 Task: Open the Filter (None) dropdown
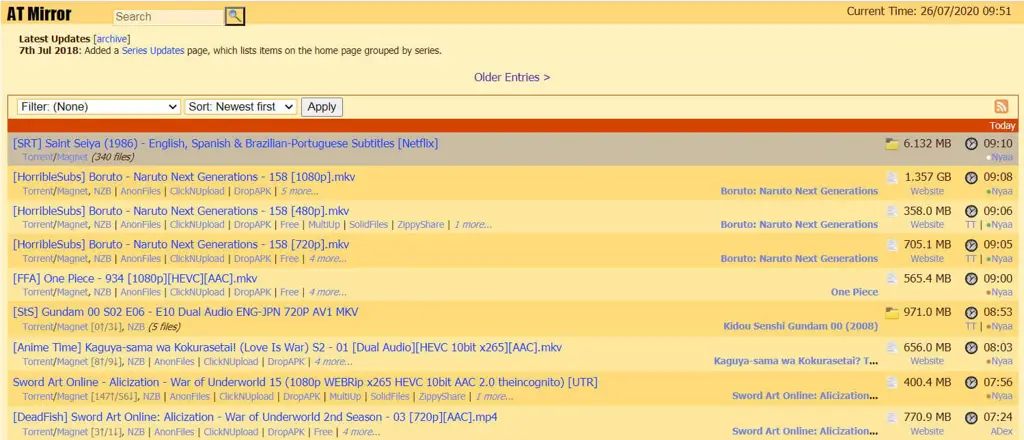click(99, 106)
